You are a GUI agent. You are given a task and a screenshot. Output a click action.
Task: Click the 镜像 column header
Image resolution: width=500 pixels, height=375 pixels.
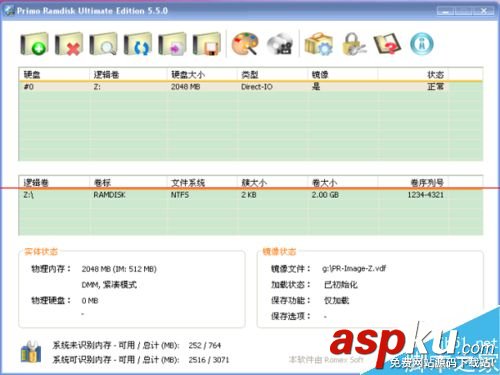click(320, 74)
